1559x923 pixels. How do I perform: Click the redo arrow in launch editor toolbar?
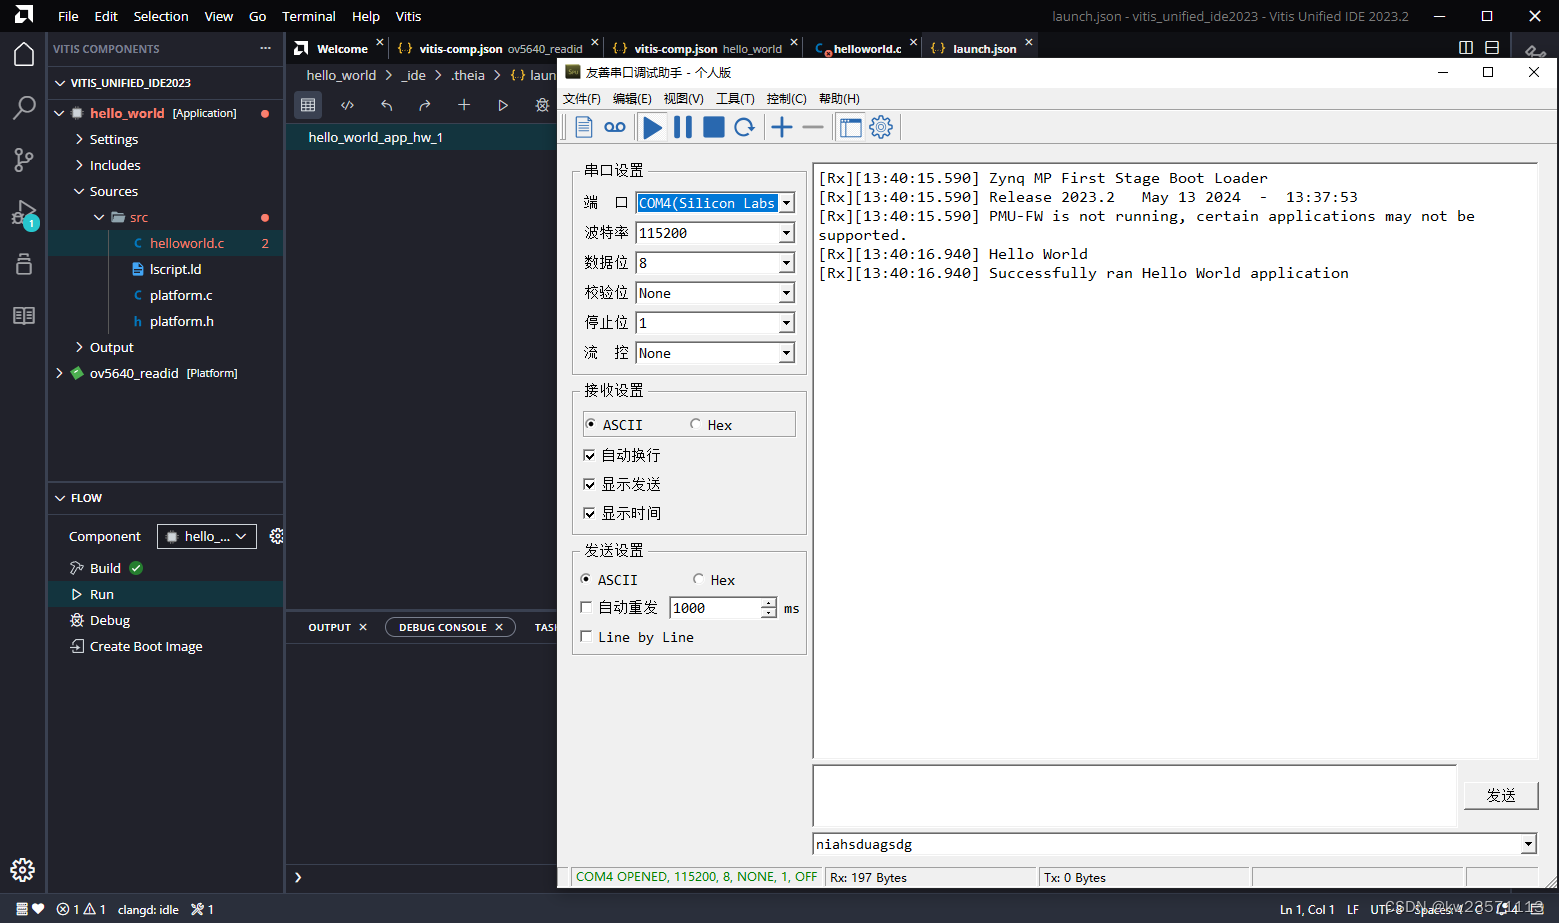point(425,105)
